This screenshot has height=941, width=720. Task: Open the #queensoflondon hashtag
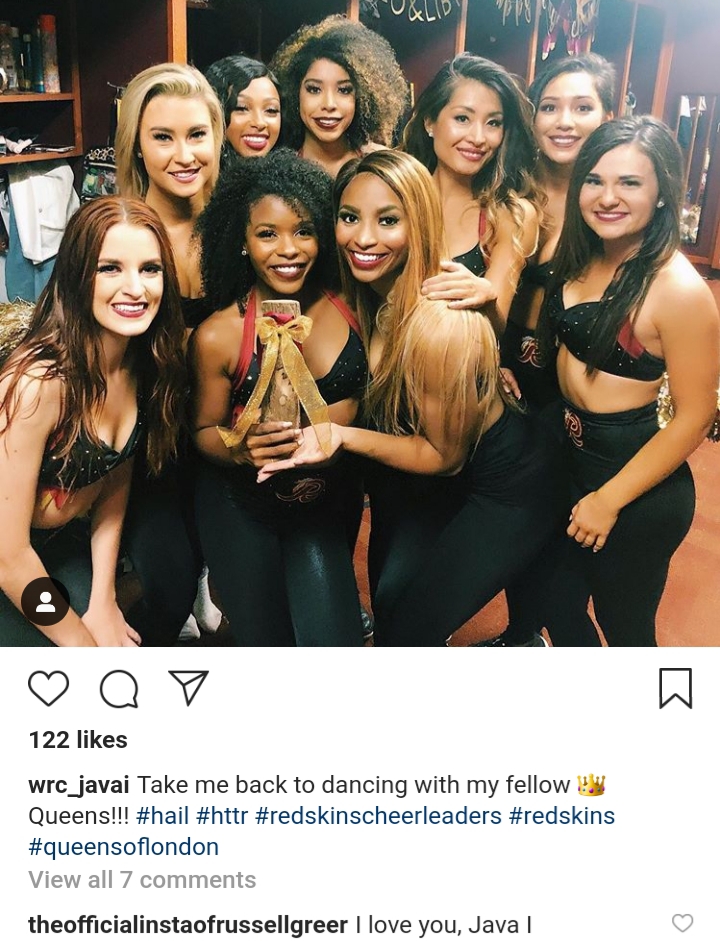coord(124,847)
